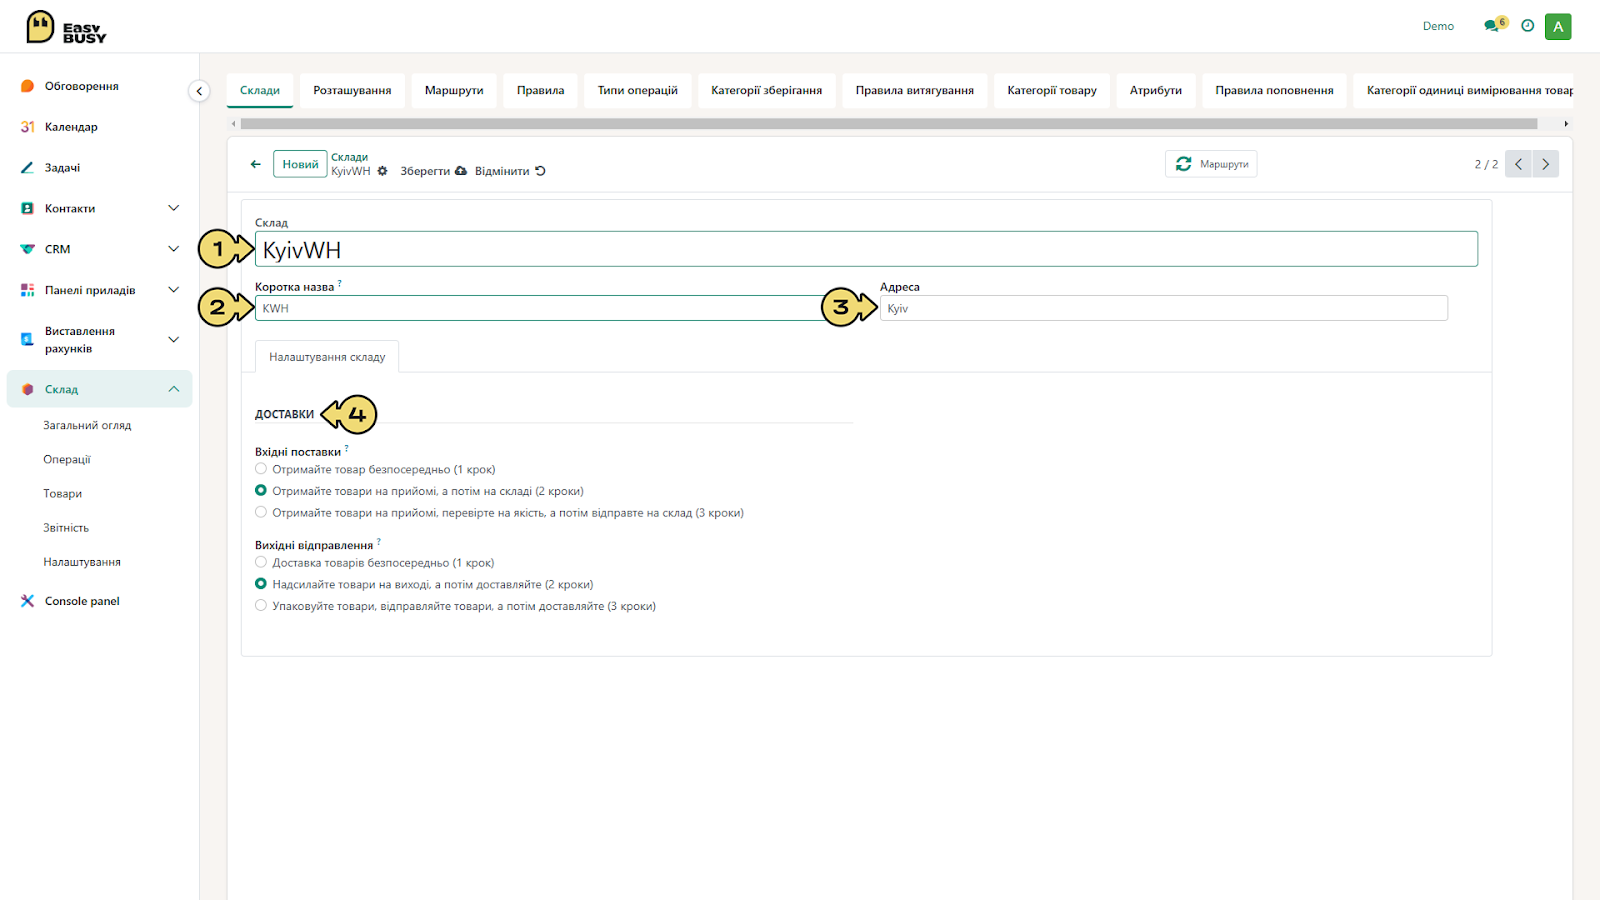Go to previous record arrow
Image resolution: width=1600 pixels, height=900 pixels.
[x=1518, y=164]
